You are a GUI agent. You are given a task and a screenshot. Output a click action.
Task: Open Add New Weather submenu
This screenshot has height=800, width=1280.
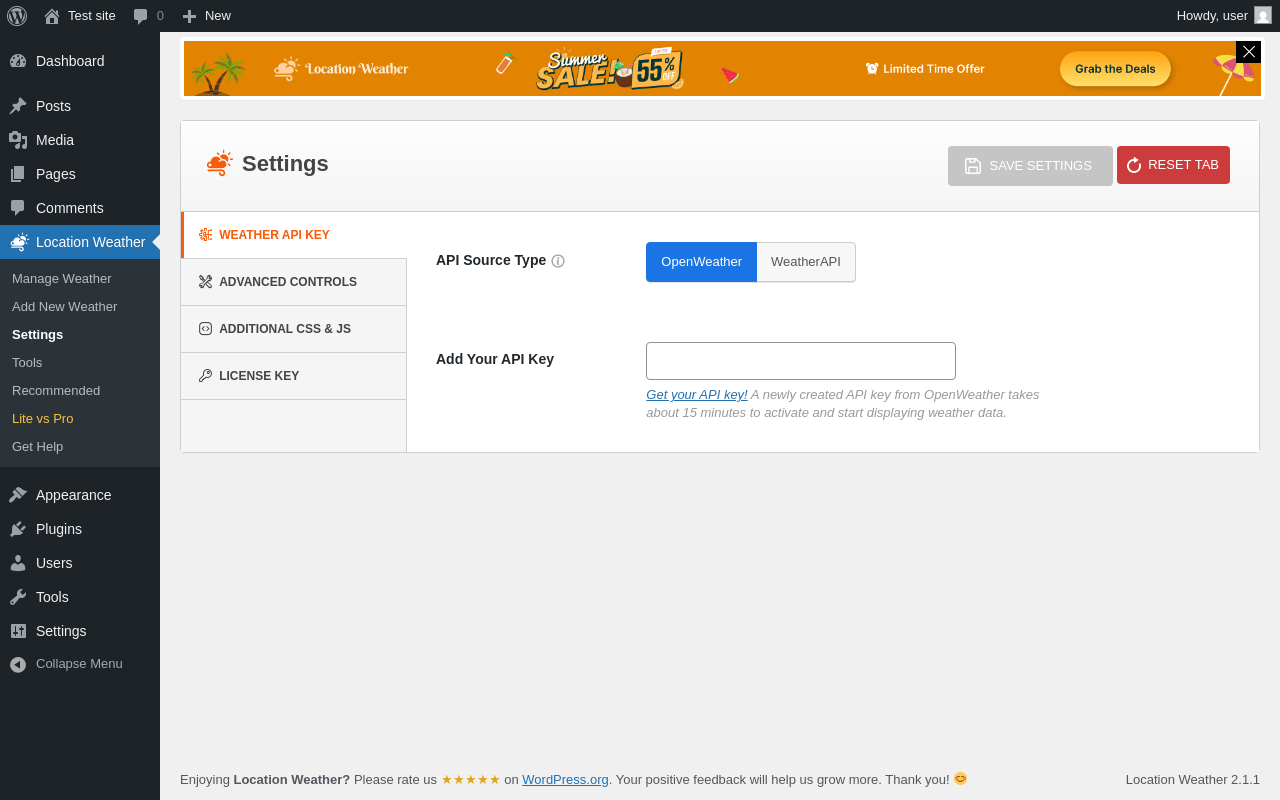pyautogui.click(x=64, y=307)
